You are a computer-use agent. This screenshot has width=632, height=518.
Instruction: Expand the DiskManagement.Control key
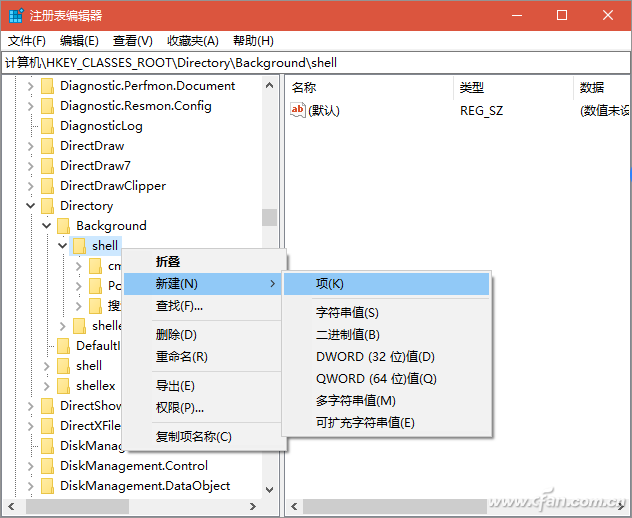pos(31,466)
